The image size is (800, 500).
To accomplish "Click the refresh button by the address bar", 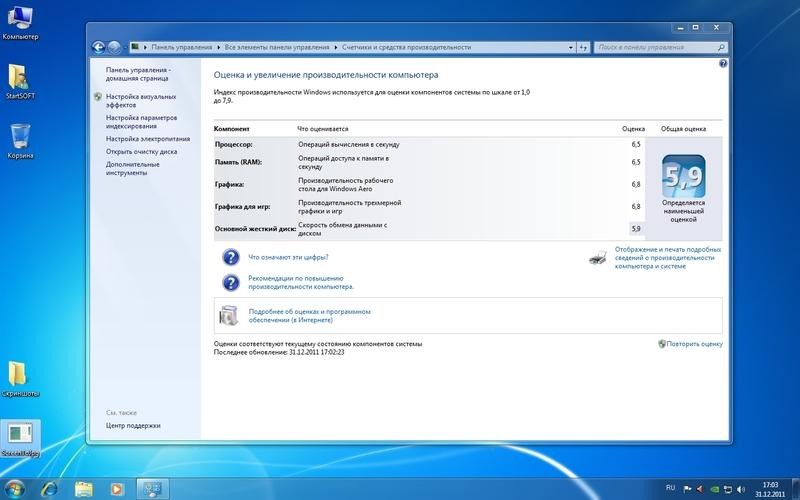I will [583, 47].
